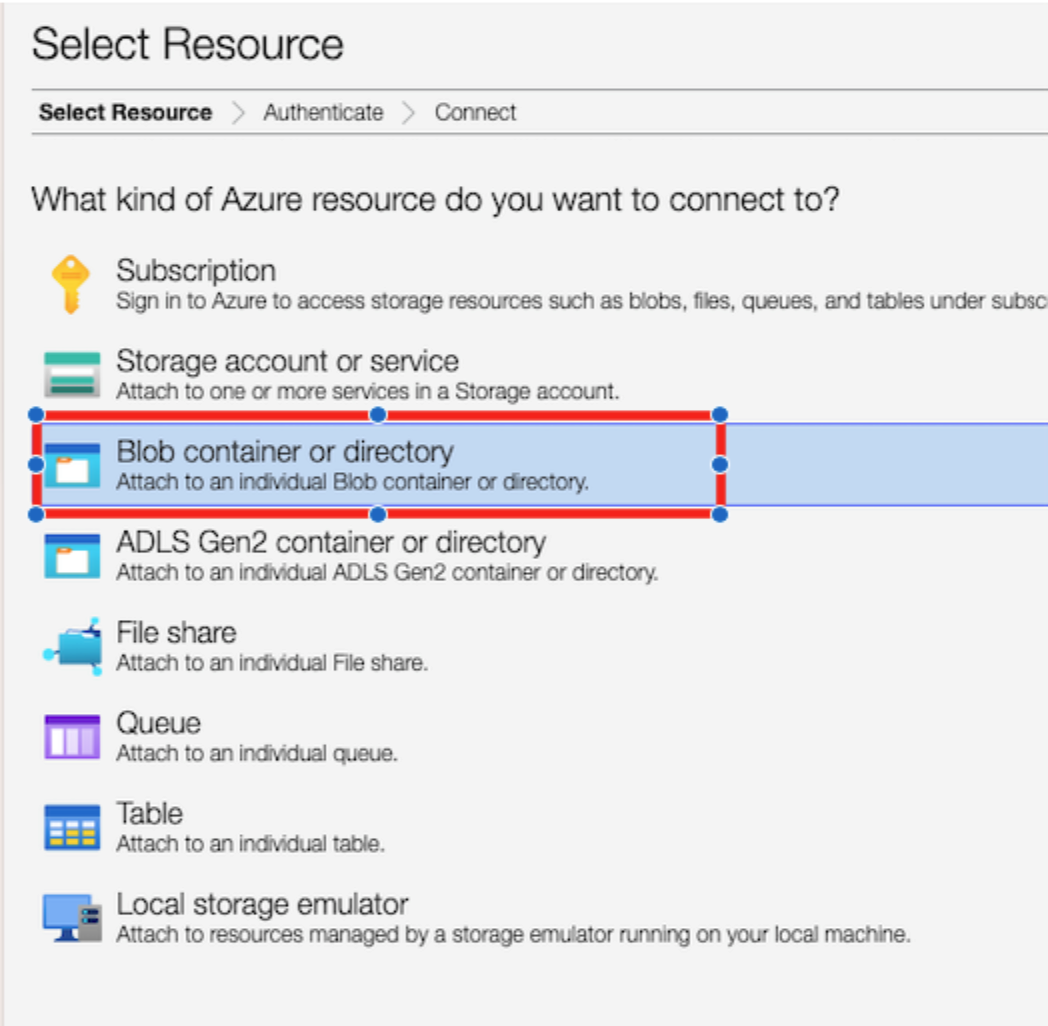Select Blob container or directory option

click(x=539, y=465)
